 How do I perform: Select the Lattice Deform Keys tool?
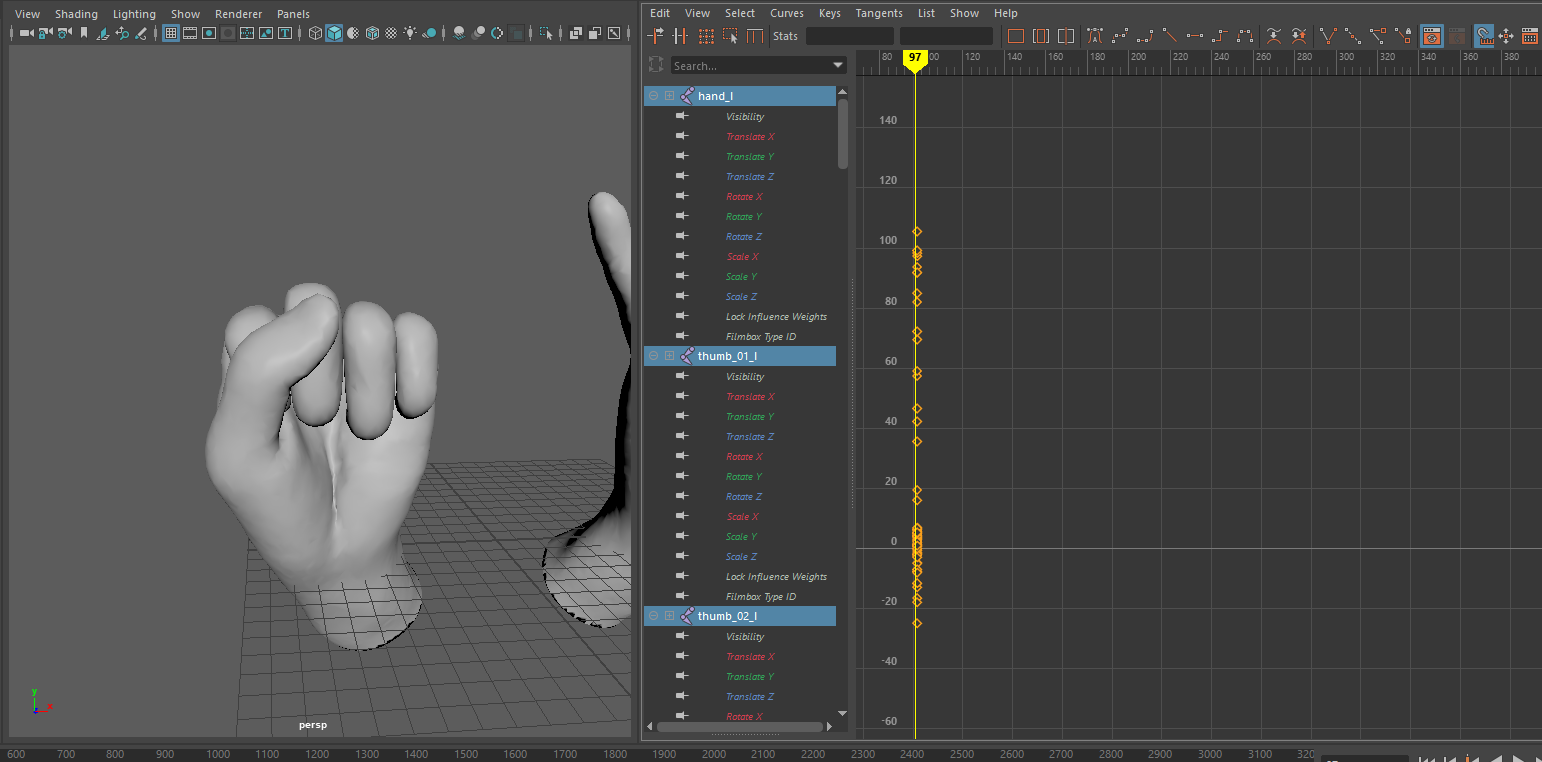tap(706, 36)
